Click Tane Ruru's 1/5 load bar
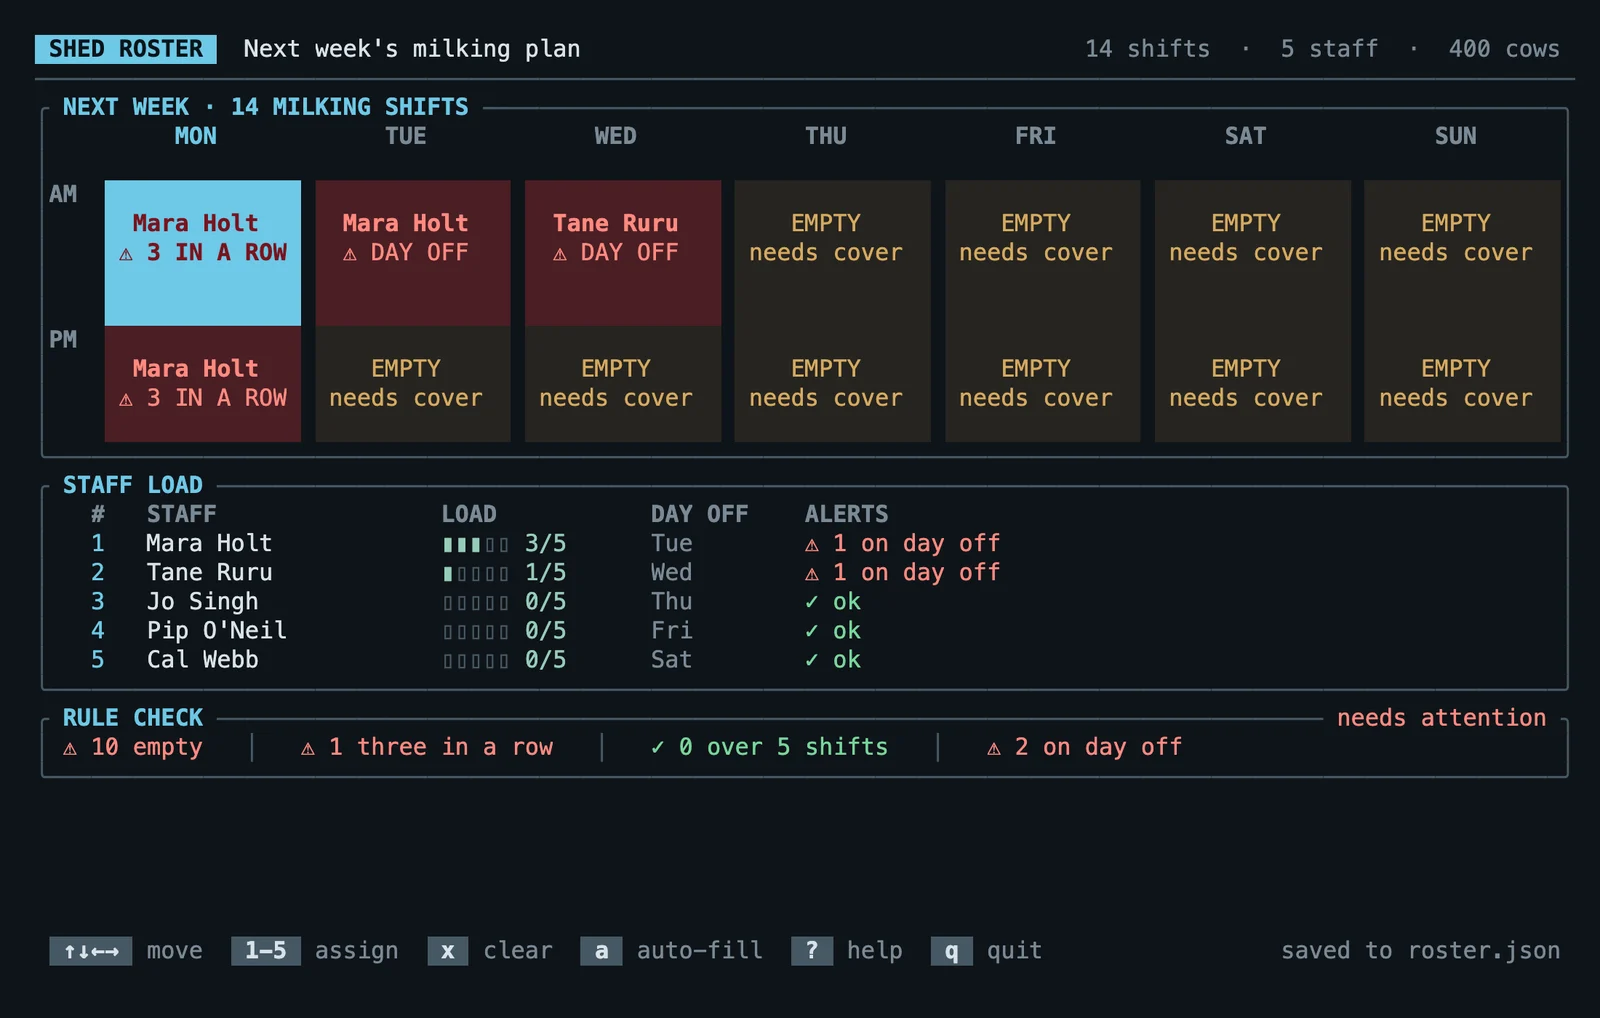 click(476, 574)
